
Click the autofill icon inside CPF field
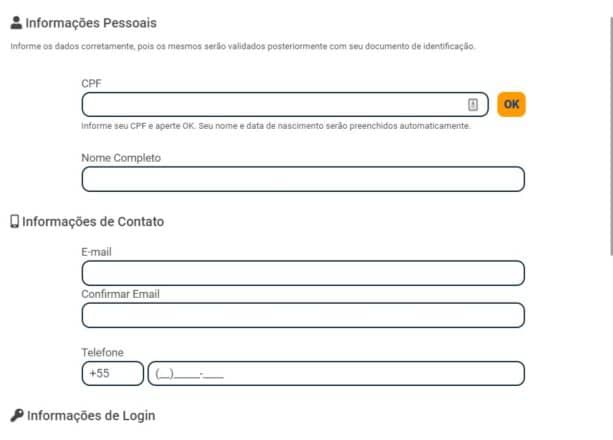[x=473, y=104]
